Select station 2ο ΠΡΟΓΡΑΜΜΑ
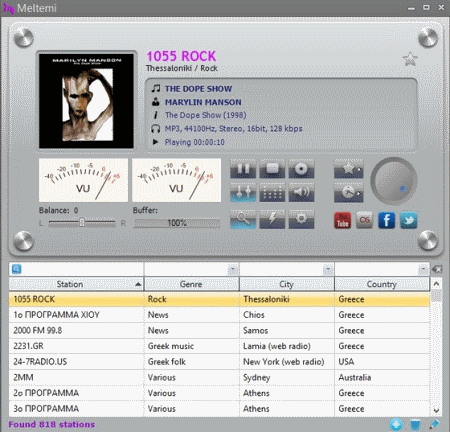The width and height of the screenshot is (450, 432). [219, 393]
